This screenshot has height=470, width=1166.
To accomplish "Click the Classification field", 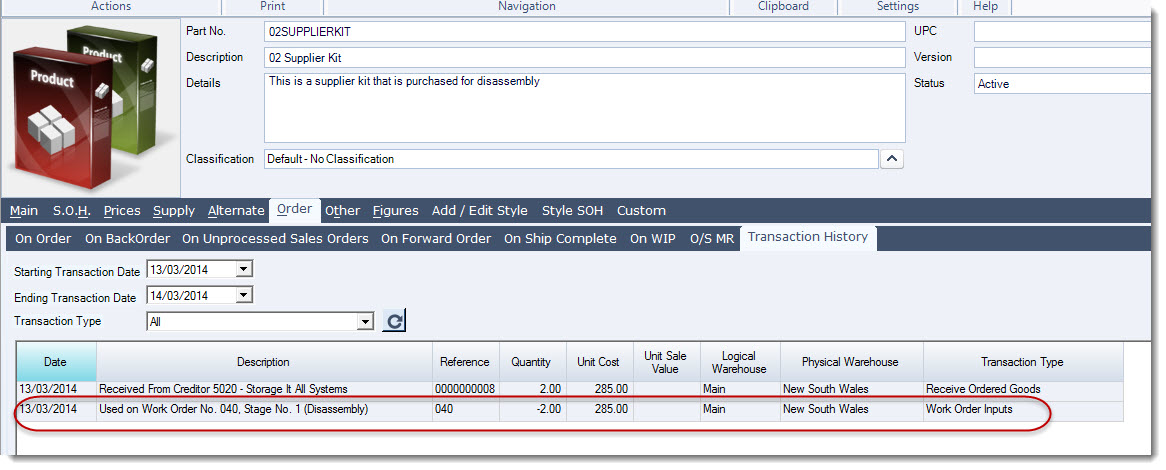I will point(571,159).
